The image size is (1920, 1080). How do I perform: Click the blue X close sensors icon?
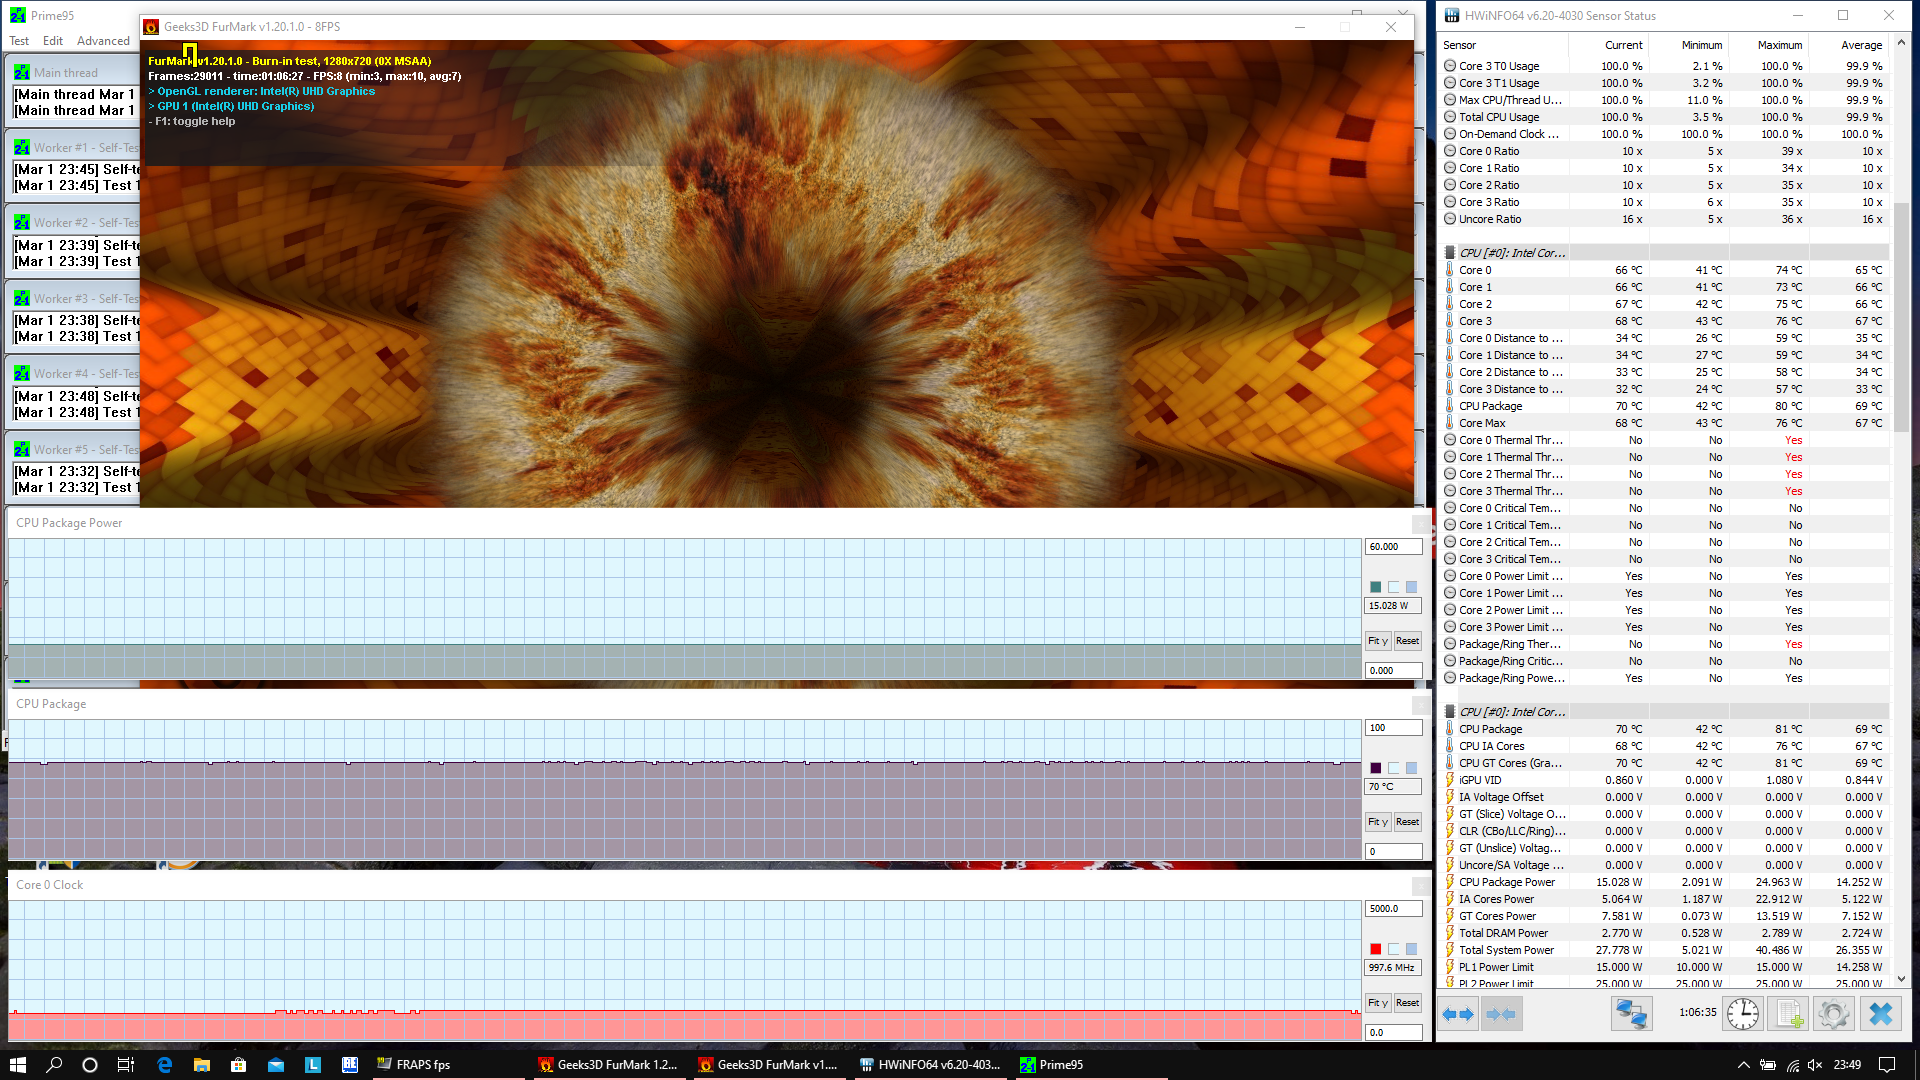1880,1014
